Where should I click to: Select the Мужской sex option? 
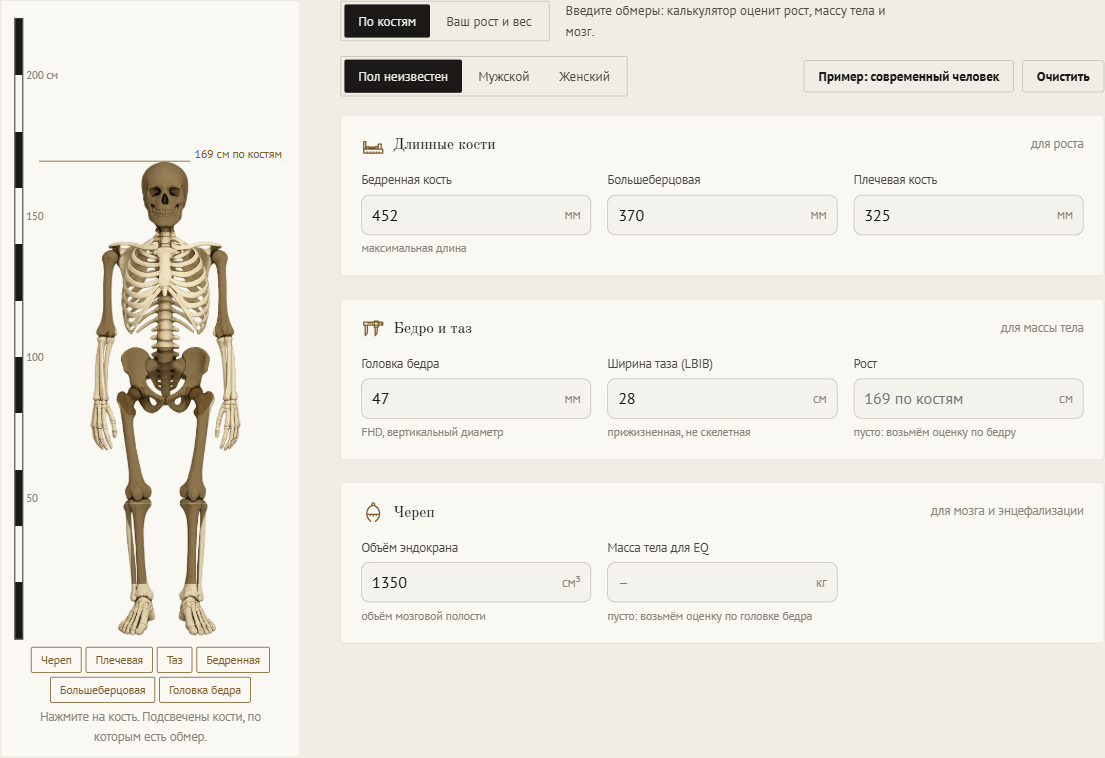click(x=503, y=76)
